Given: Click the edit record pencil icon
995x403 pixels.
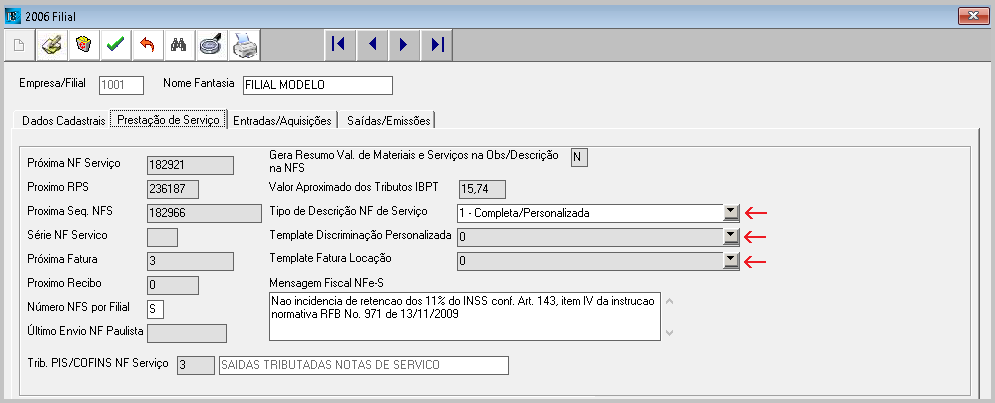Looking at the screenshot, I should (52, 44).
